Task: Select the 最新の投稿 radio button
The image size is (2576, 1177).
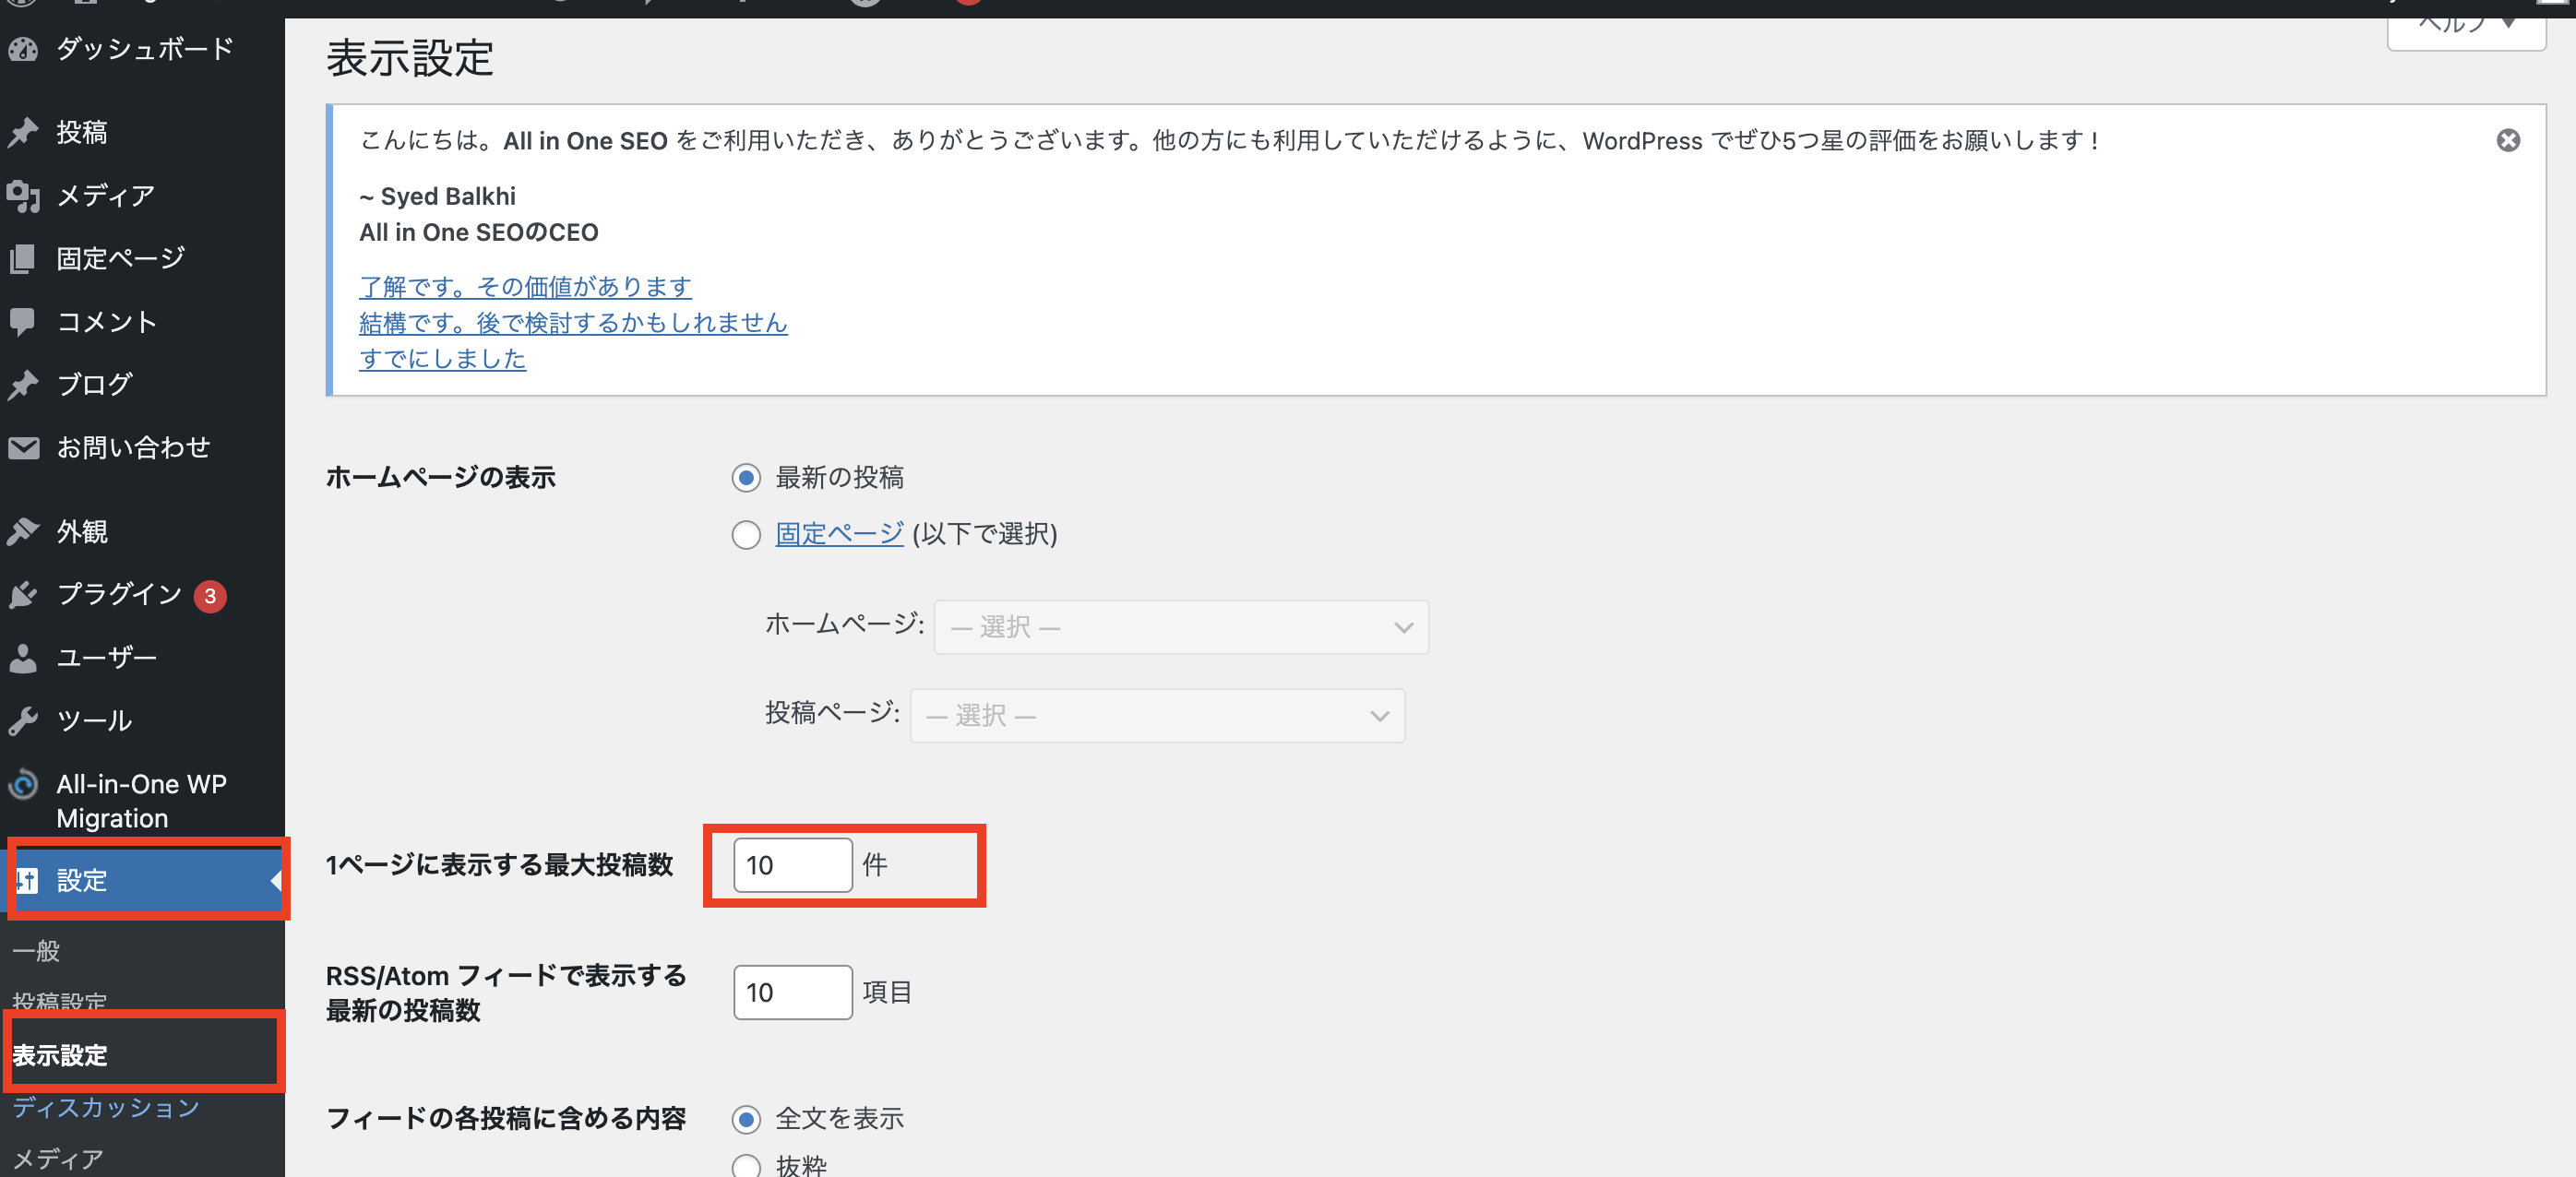Action: [746, 478]
